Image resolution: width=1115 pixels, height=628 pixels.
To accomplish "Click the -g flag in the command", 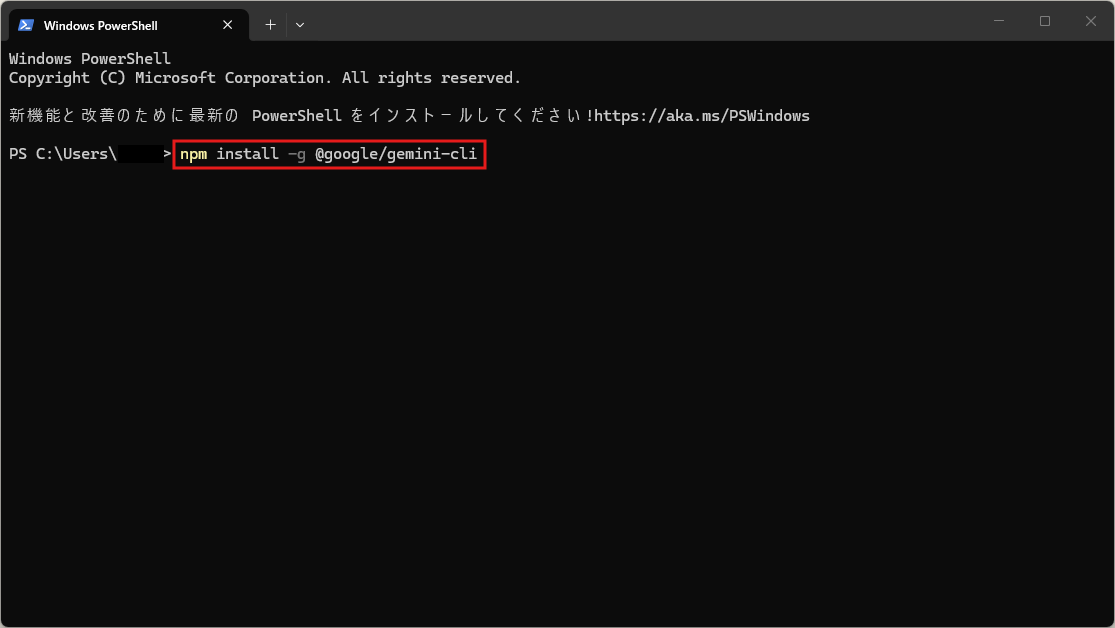I will (296, 154).
